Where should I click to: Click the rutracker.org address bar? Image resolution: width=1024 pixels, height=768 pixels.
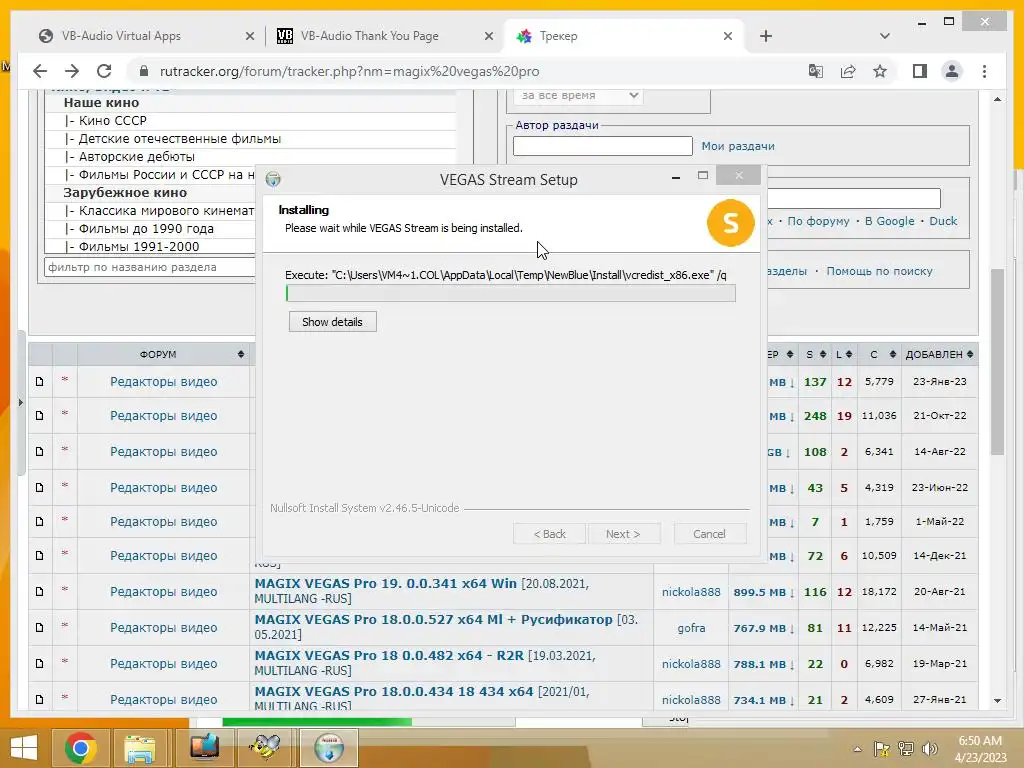click(x=349, y=71)
